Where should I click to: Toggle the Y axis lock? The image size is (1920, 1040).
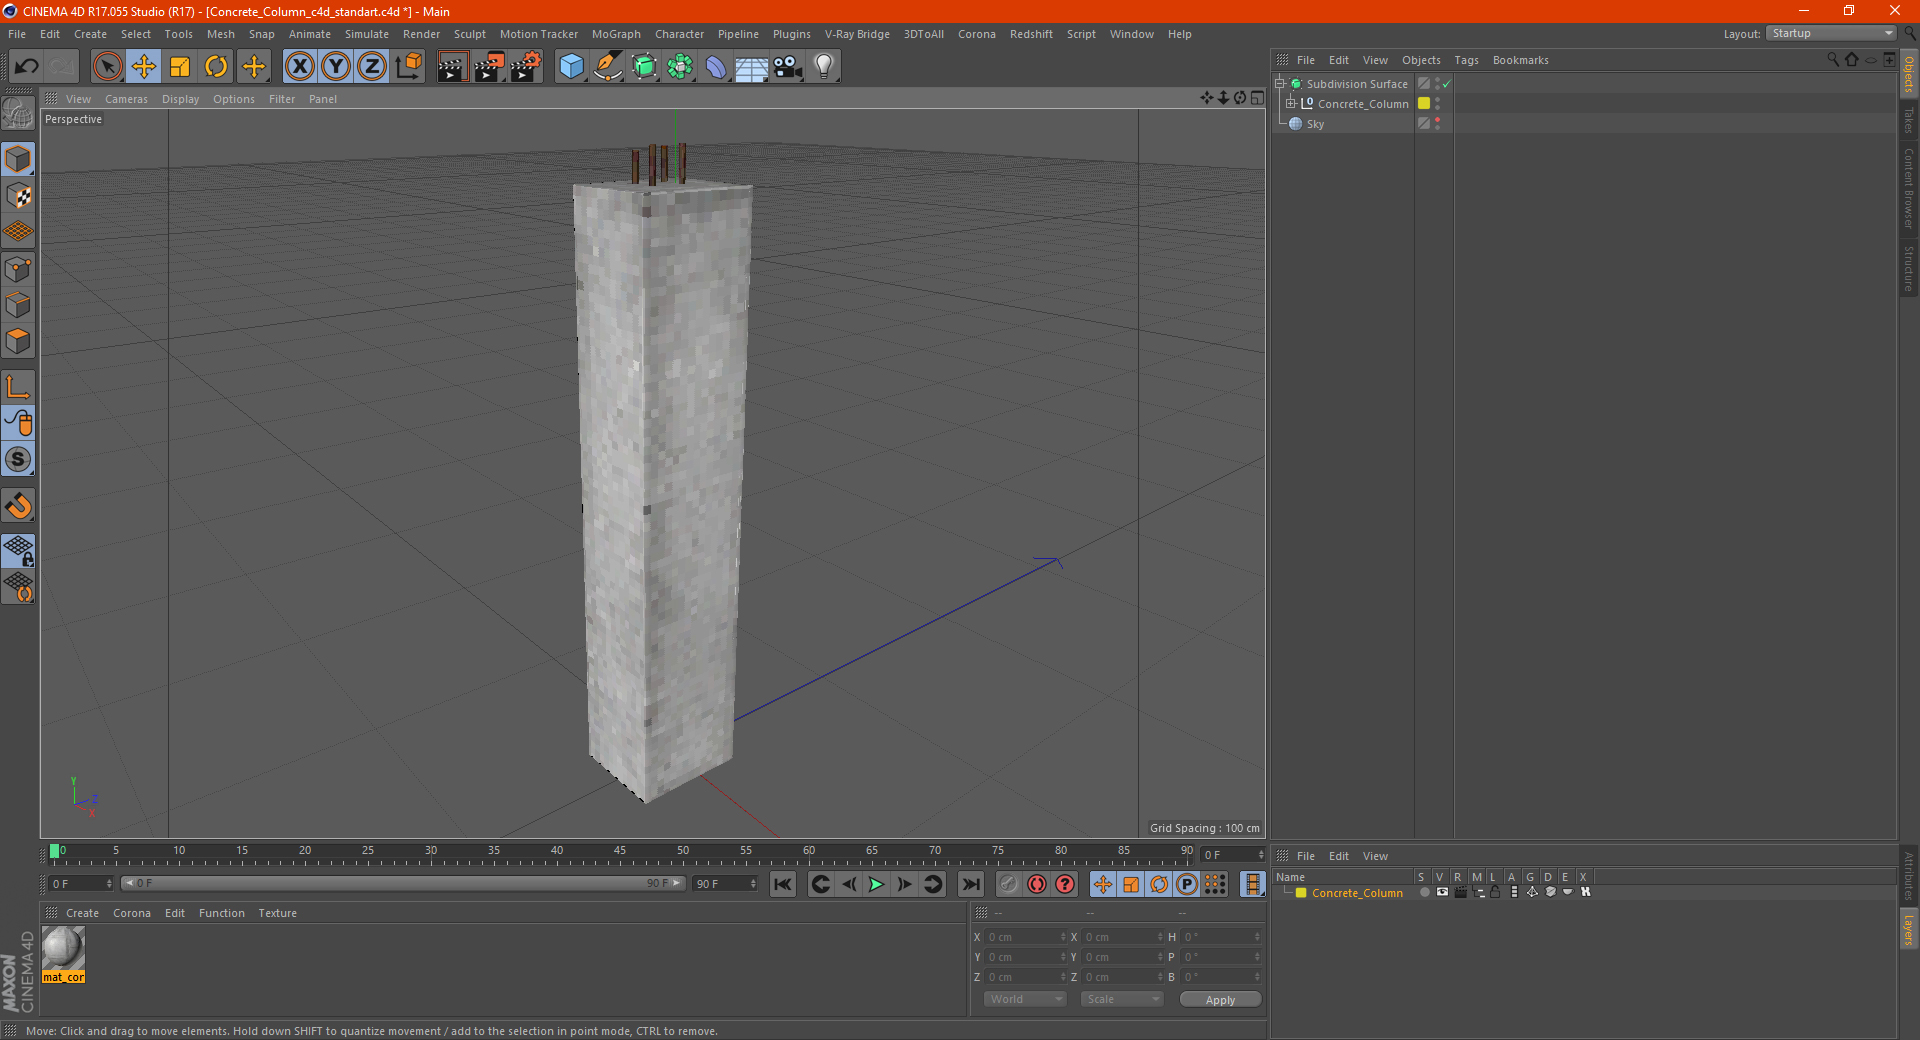336,67
